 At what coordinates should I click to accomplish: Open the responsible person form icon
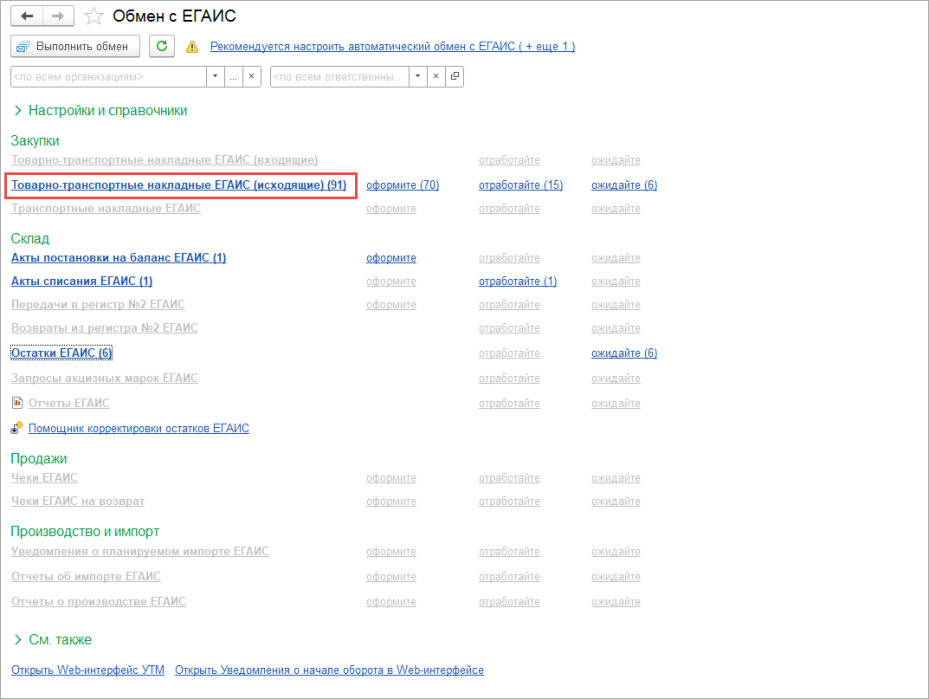454,76
